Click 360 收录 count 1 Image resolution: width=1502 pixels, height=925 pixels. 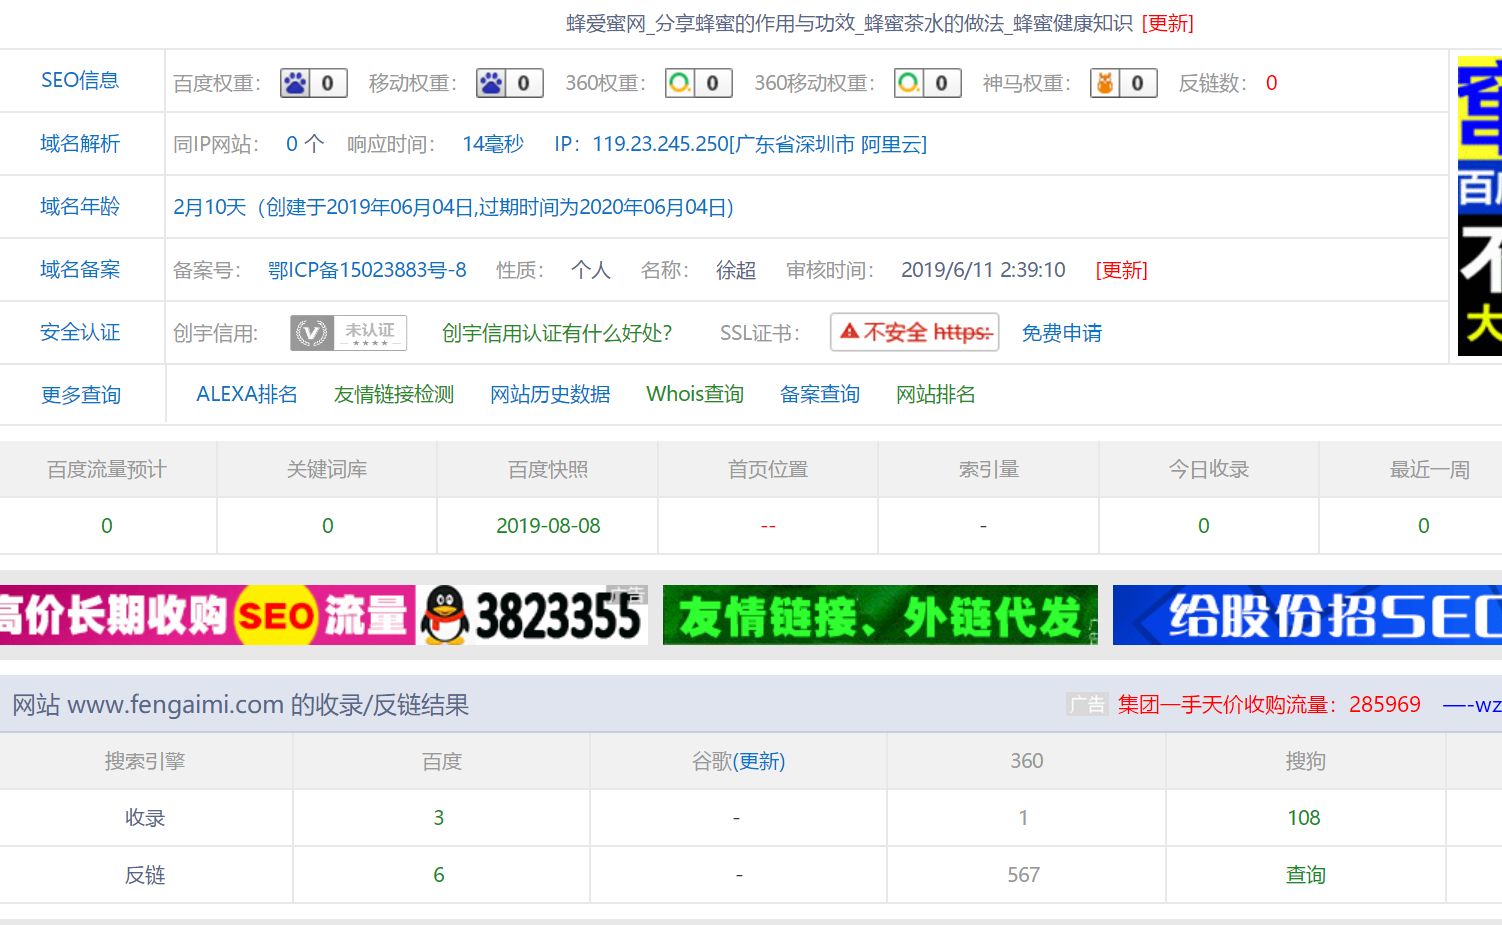click(x=1024, y=818)
